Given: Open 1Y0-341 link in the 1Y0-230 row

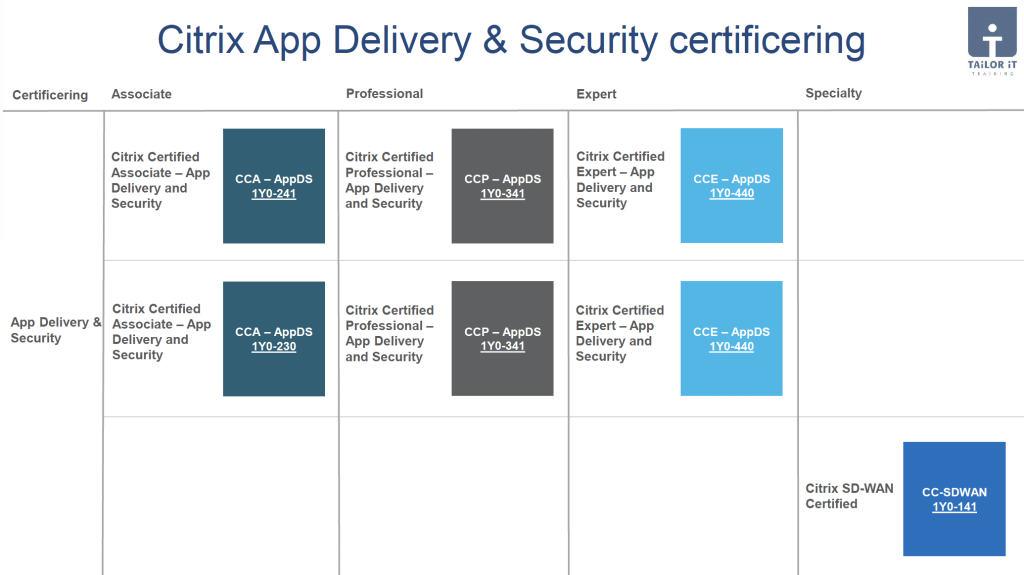Looking at the screenshot, I should click(x=502, y=346).
